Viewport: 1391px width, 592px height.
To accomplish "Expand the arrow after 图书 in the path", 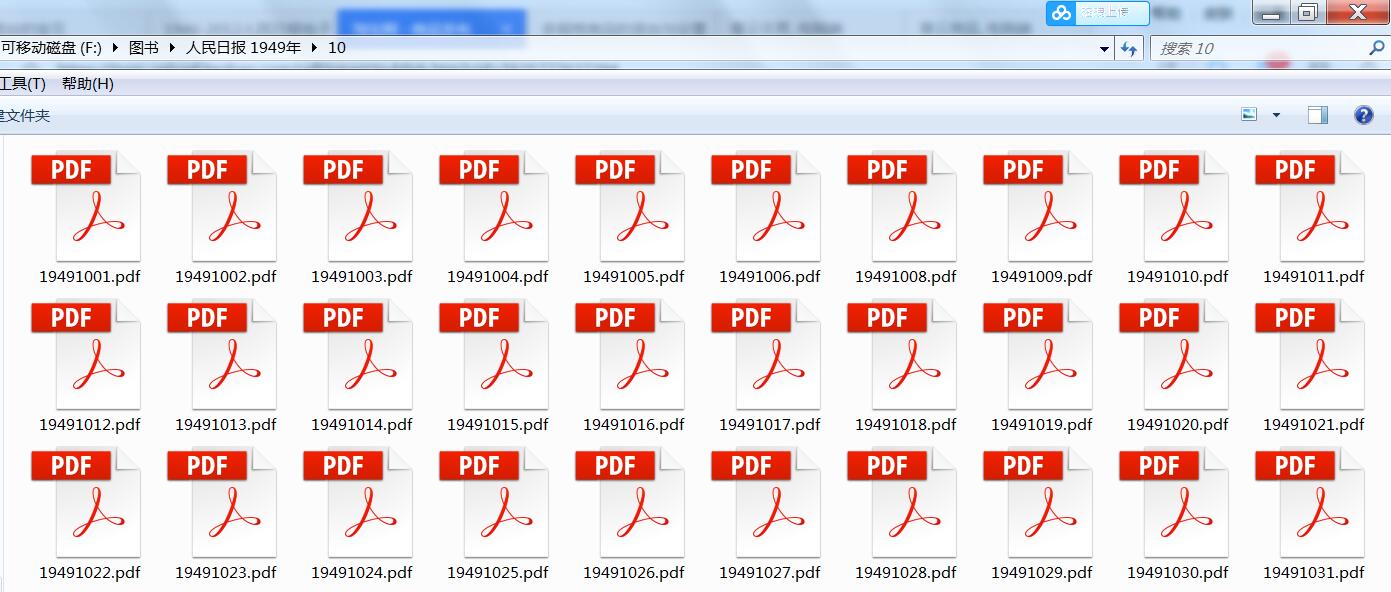I will point(172,47).
